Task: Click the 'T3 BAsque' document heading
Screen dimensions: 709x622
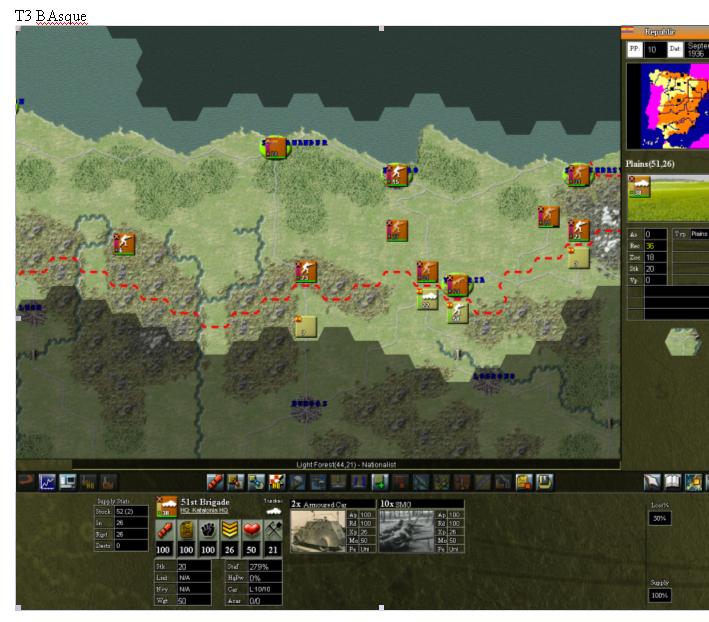Action: coord(50,16)
